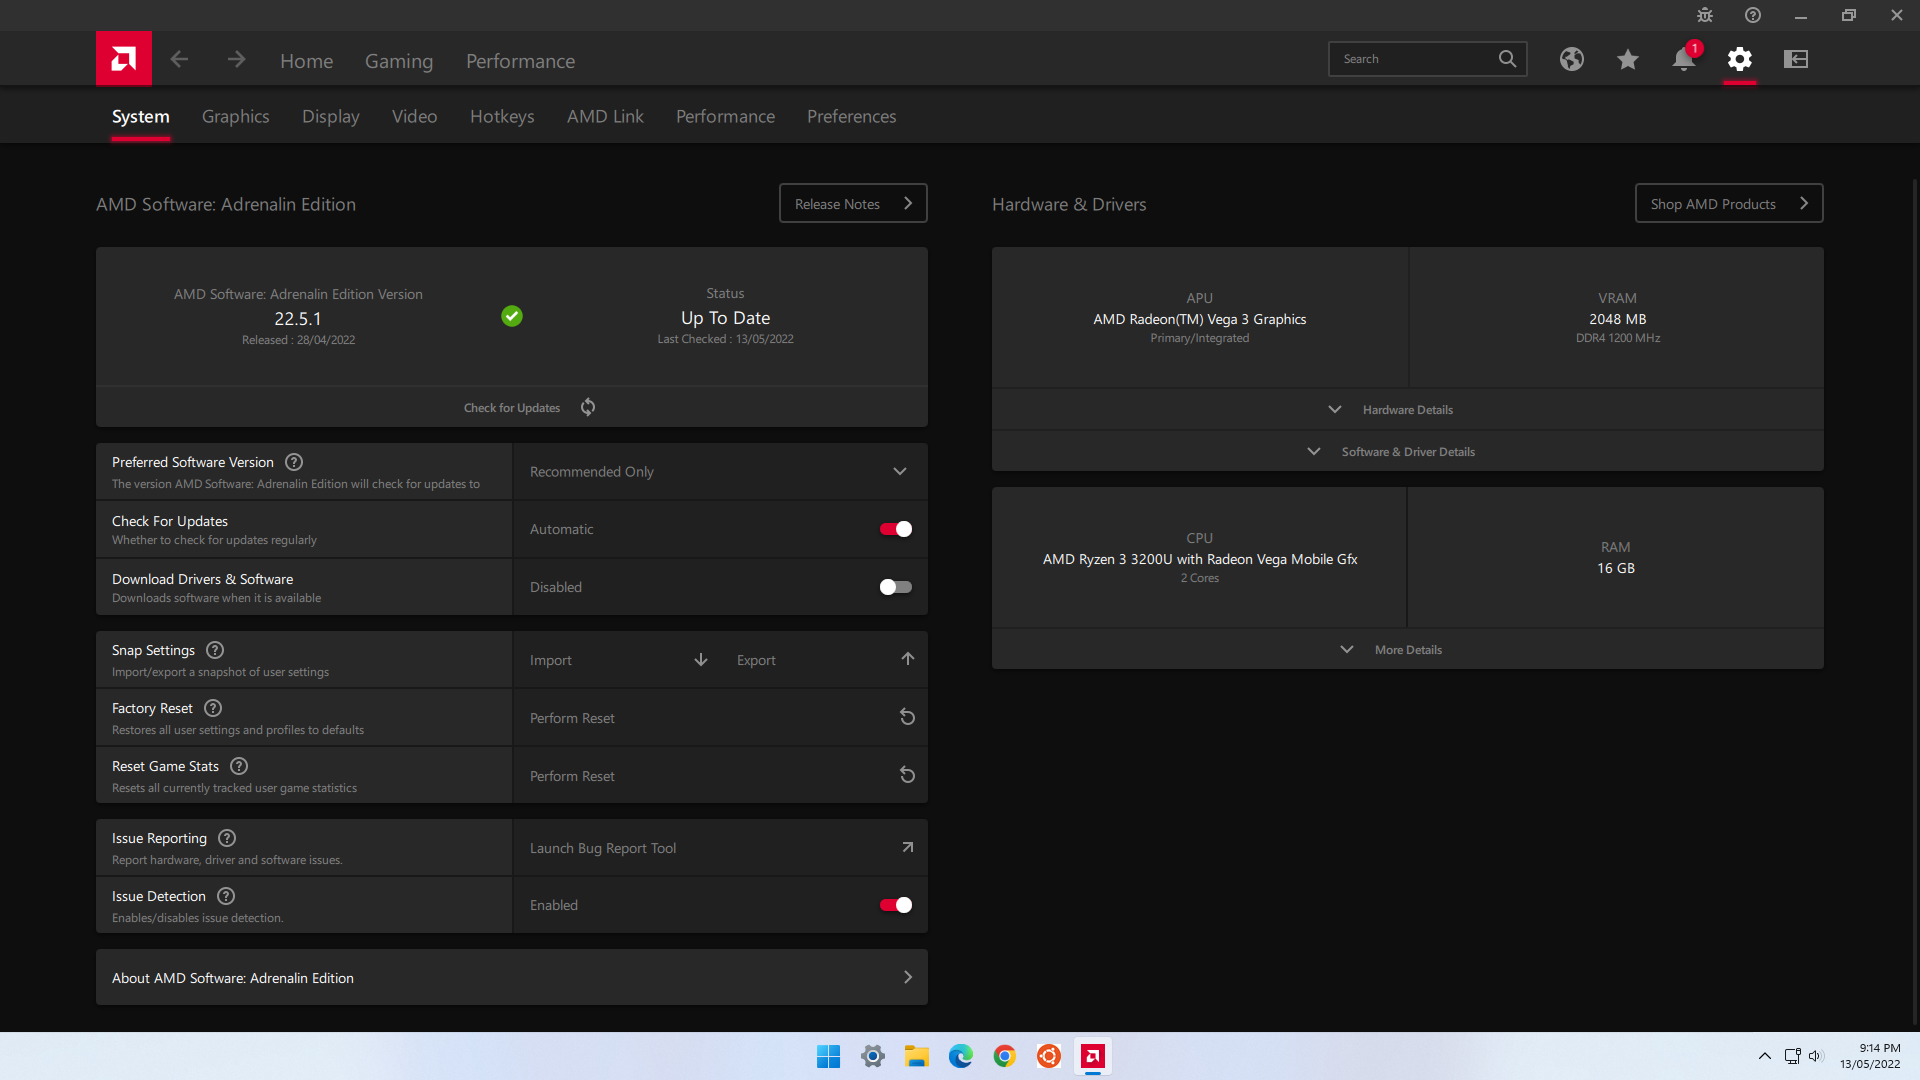Switch to the Graphics tab
Screen dimensions: 1920x1080
click(236, 116)
